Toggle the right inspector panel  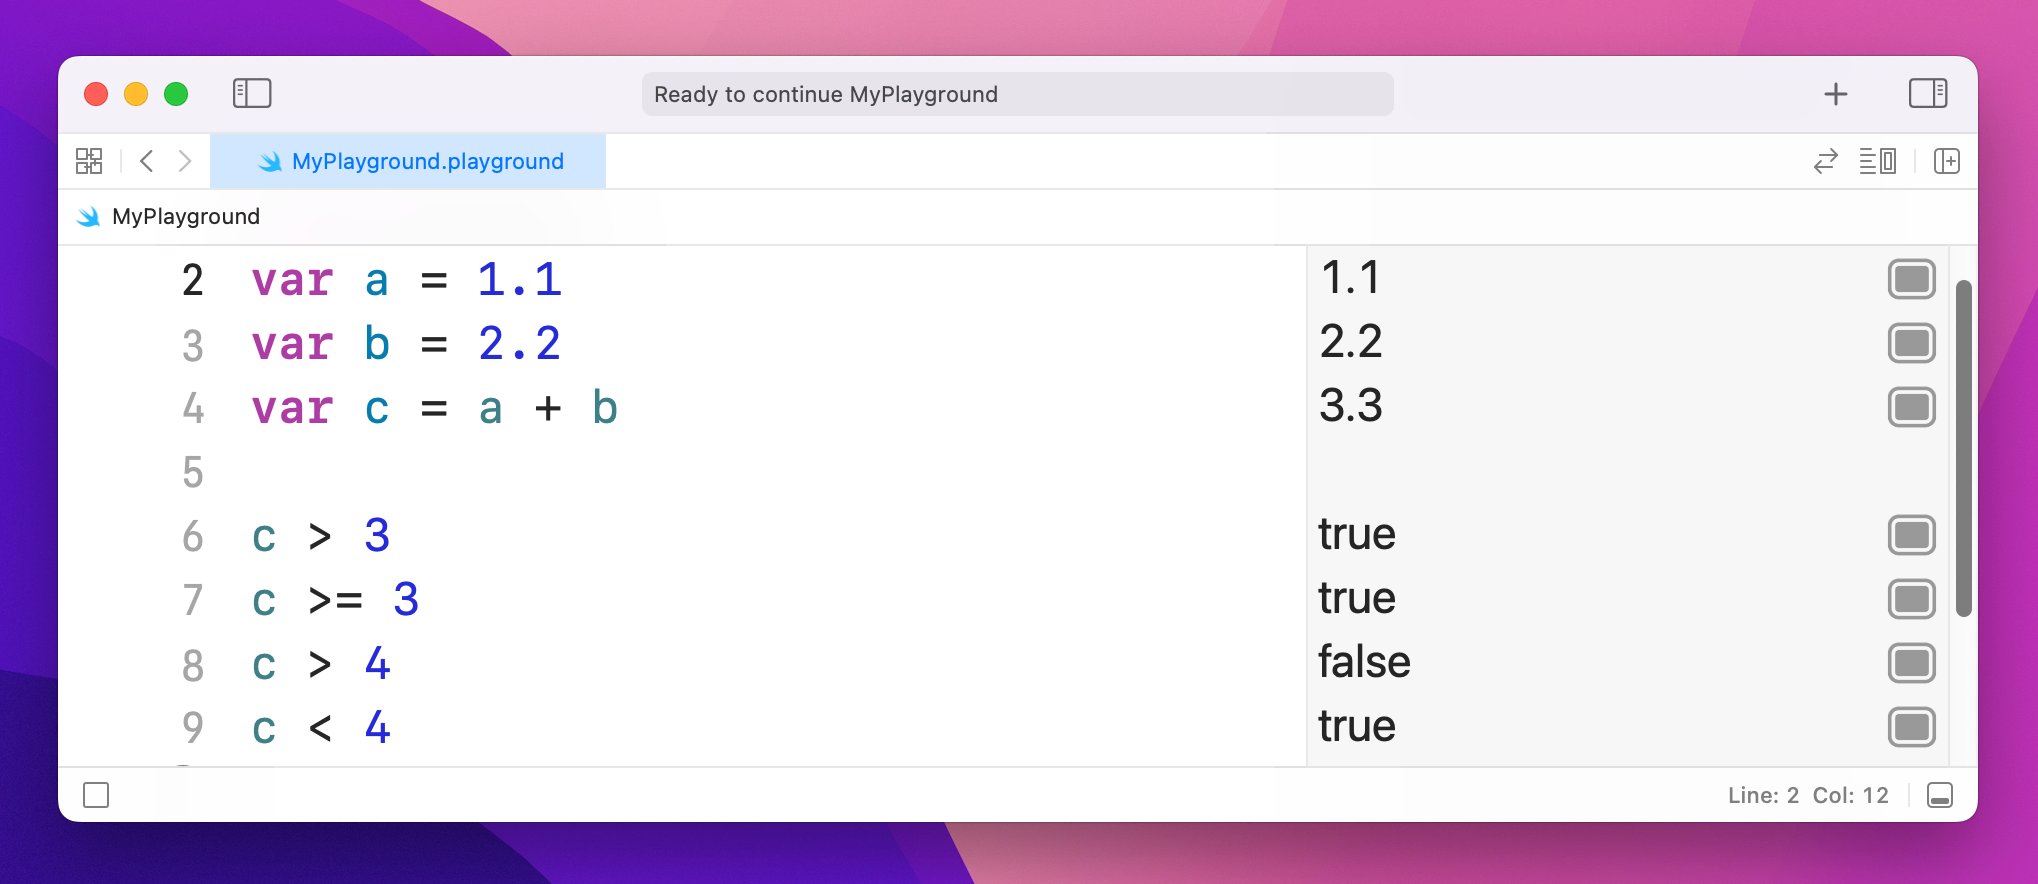tap(1927, 94)
